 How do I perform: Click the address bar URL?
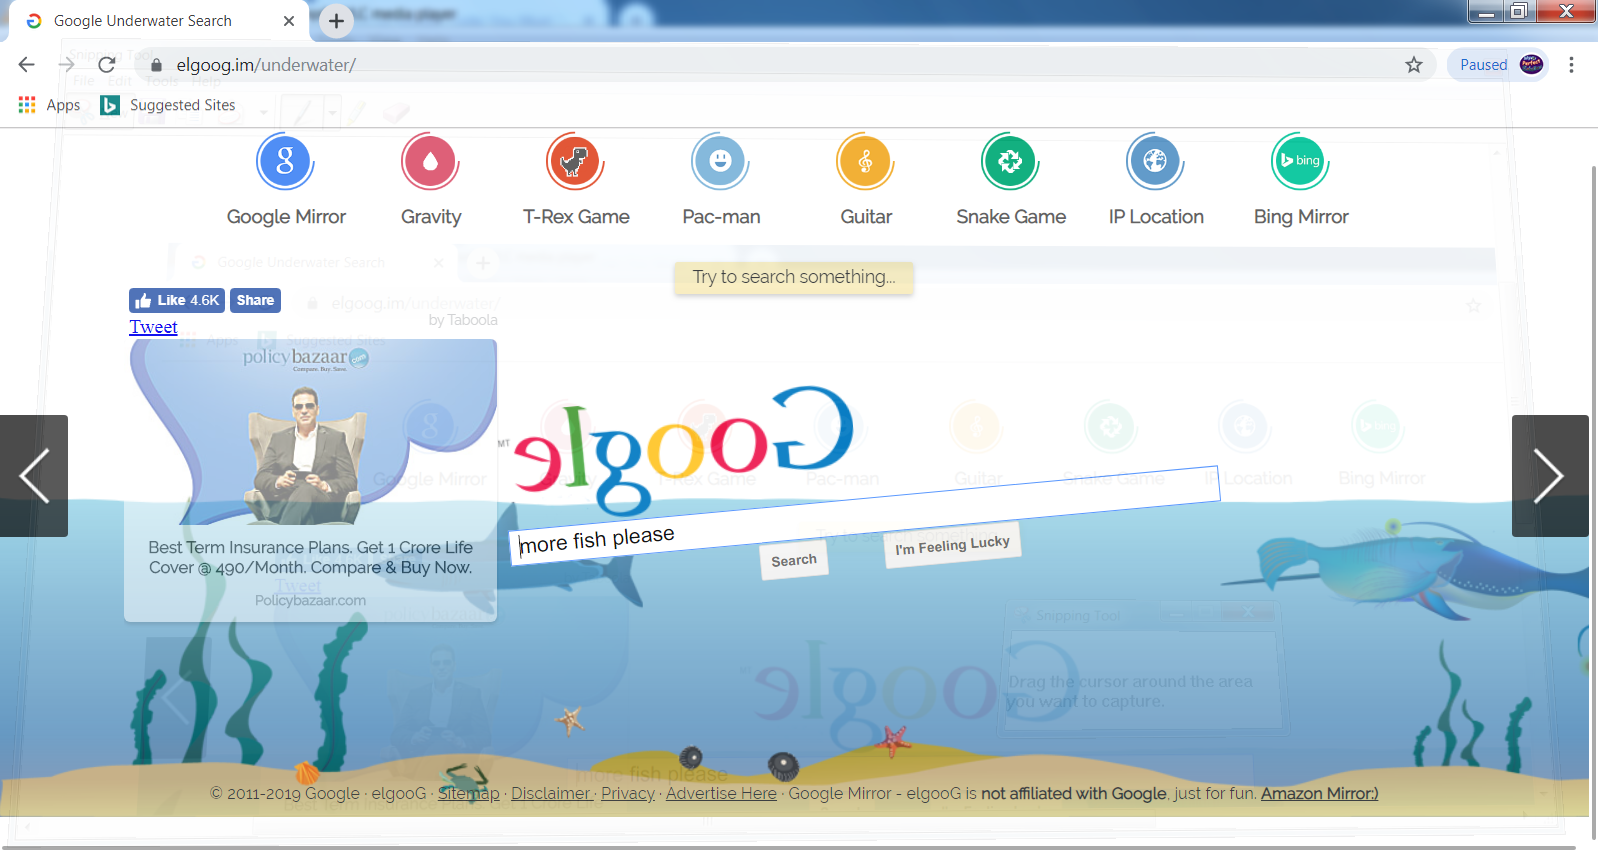point(266,65)
